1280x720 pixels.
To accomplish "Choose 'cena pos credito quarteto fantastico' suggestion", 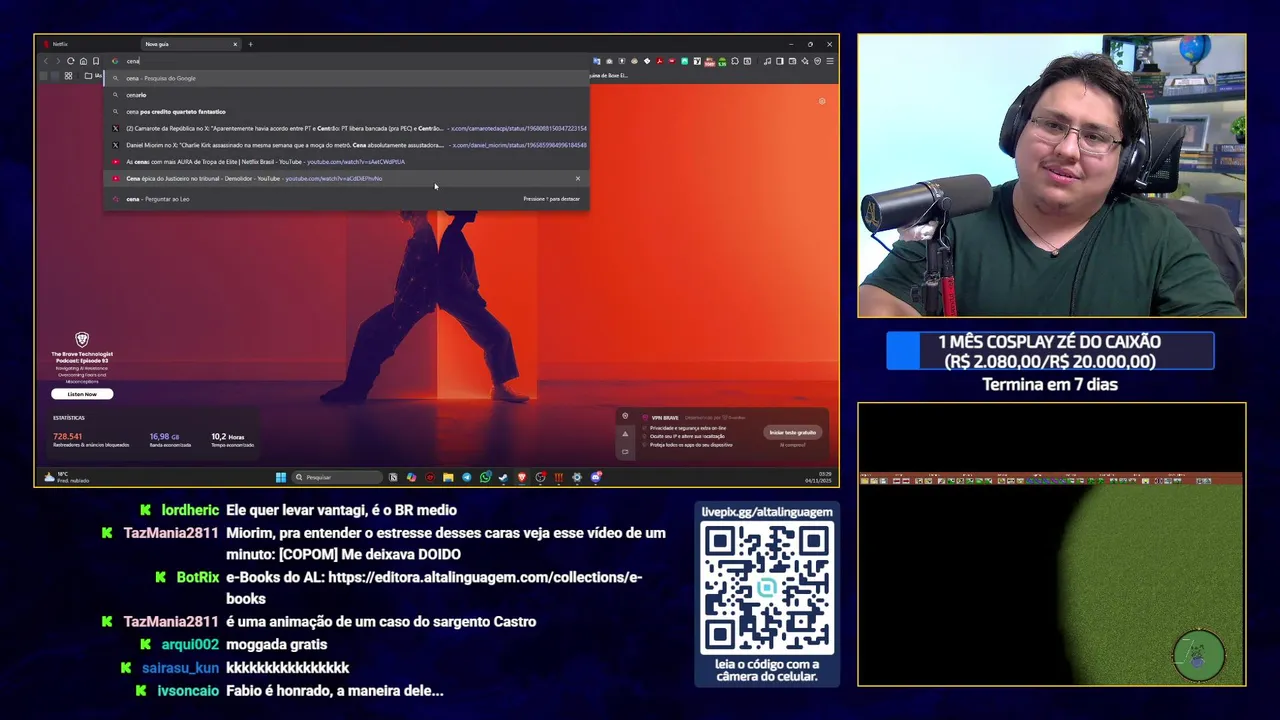I will pos(347,112).
